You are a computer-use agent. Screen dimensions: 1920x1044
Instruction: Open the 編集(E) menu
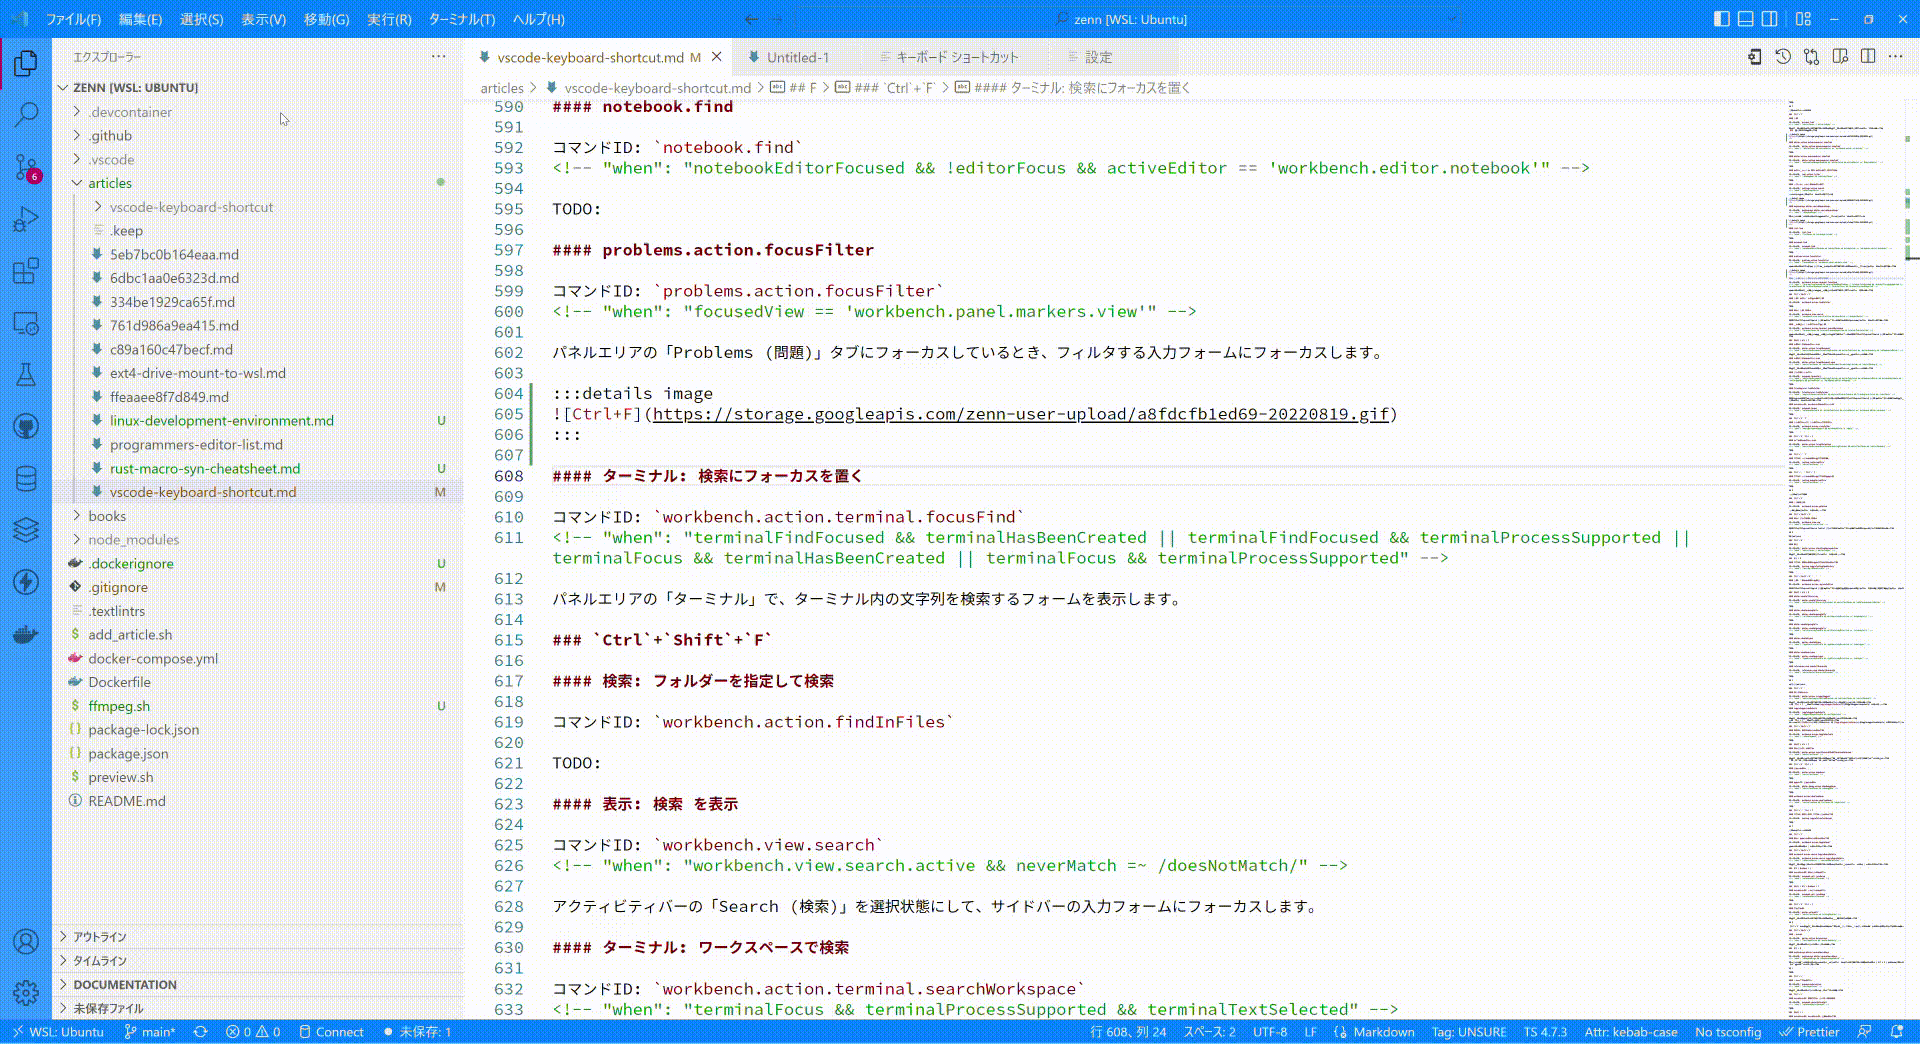[x=140, y=19]
